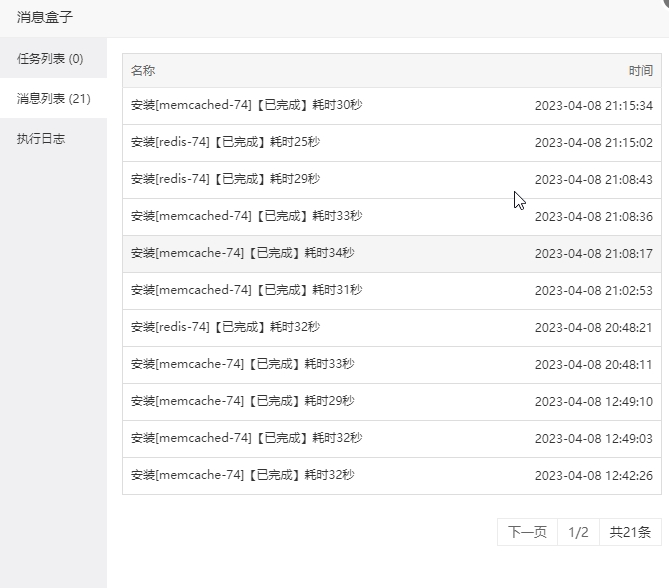Click the 1/2 page indicator
Viewport: 669px width, 588px height.
(578, 532)
